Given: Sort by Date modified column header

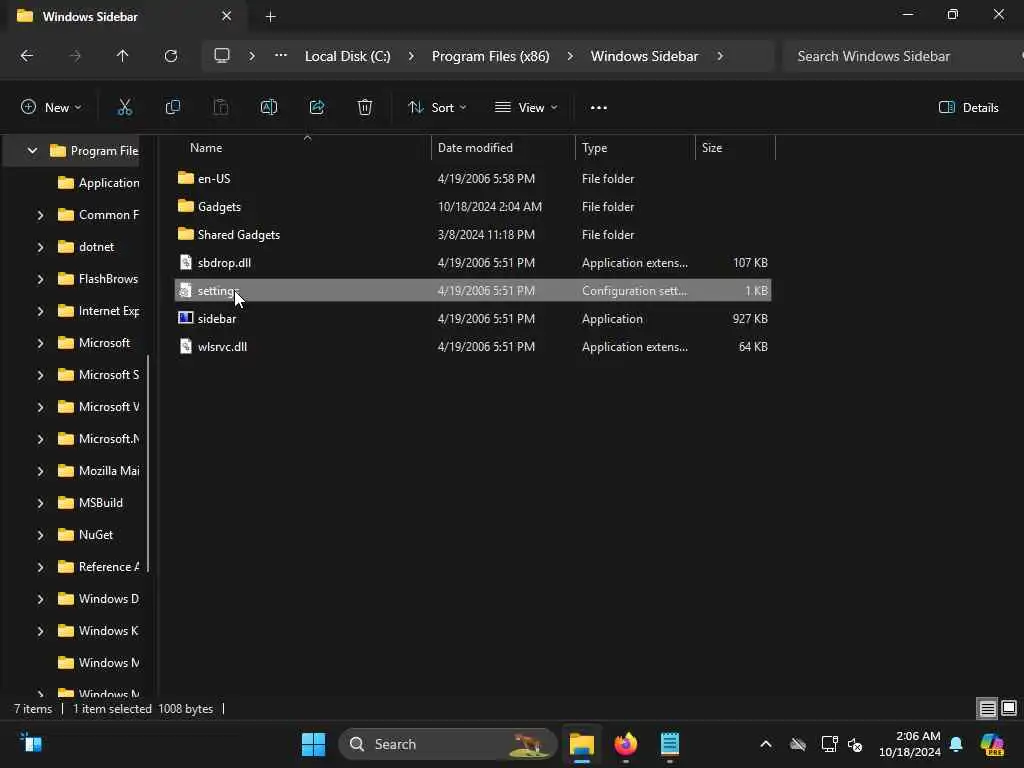Looking at the screenshot, I should point(503,148).
